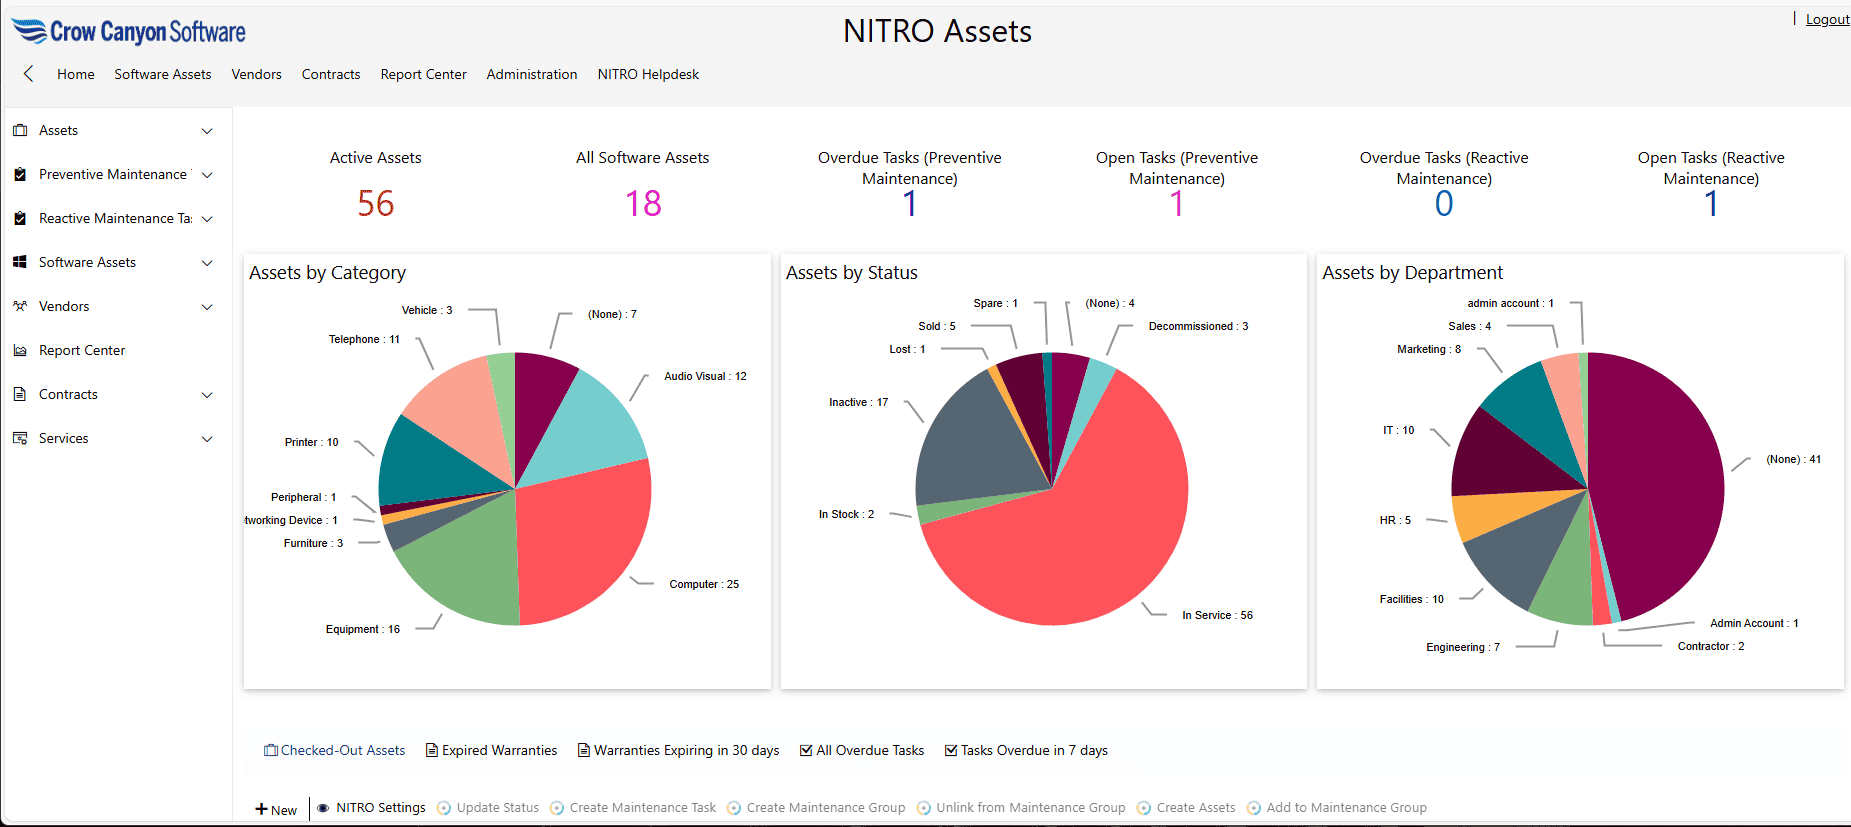The width and height of the screenshot is (1851, 827).
Task: Click the Update Status circle icon
Action: pyautogui.click(x=444, y=808)
